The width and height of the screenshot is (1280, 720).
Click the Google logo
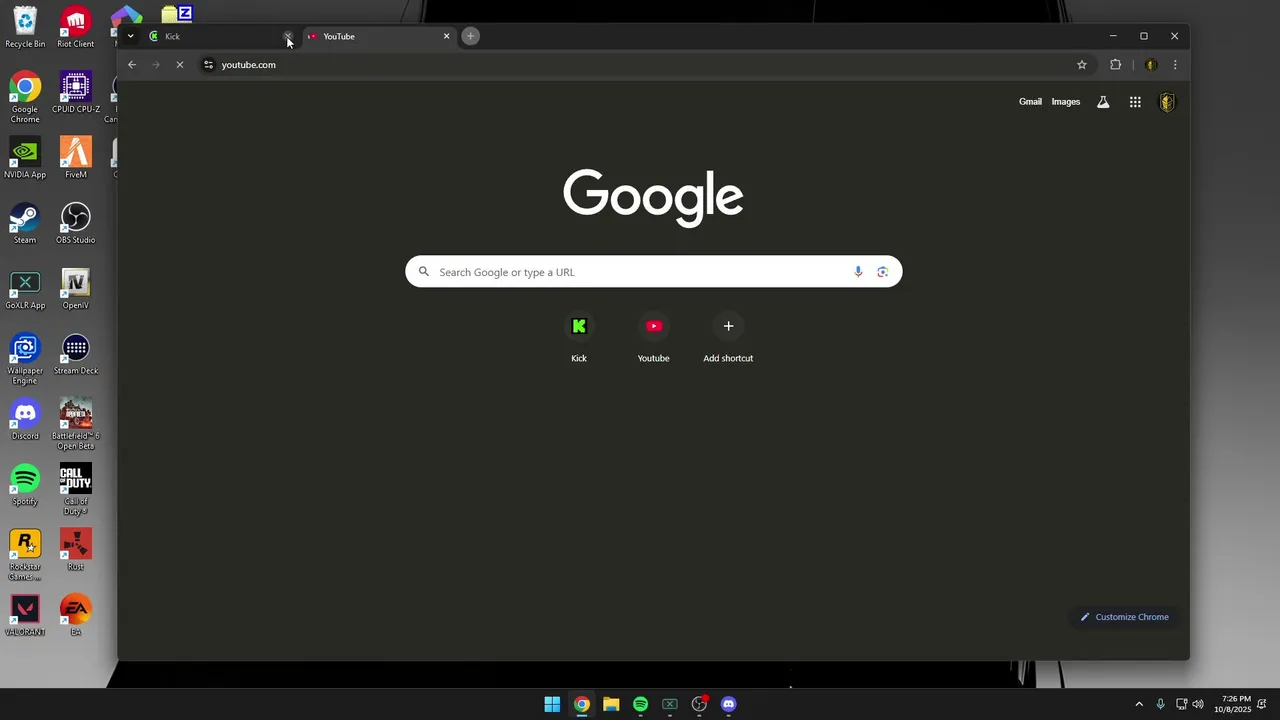(x=653, y=197)
